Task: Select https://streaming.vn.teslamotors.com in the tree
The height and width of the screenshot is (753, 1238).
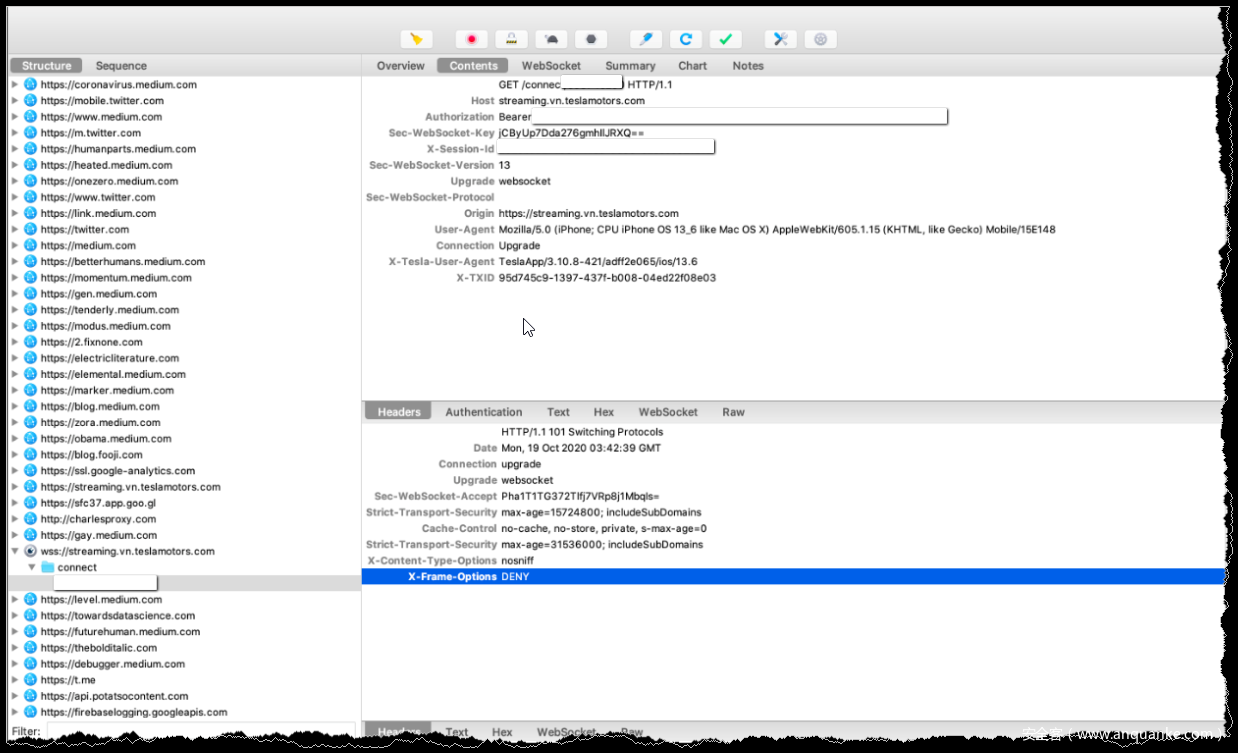Action: [x=130, y=487]
